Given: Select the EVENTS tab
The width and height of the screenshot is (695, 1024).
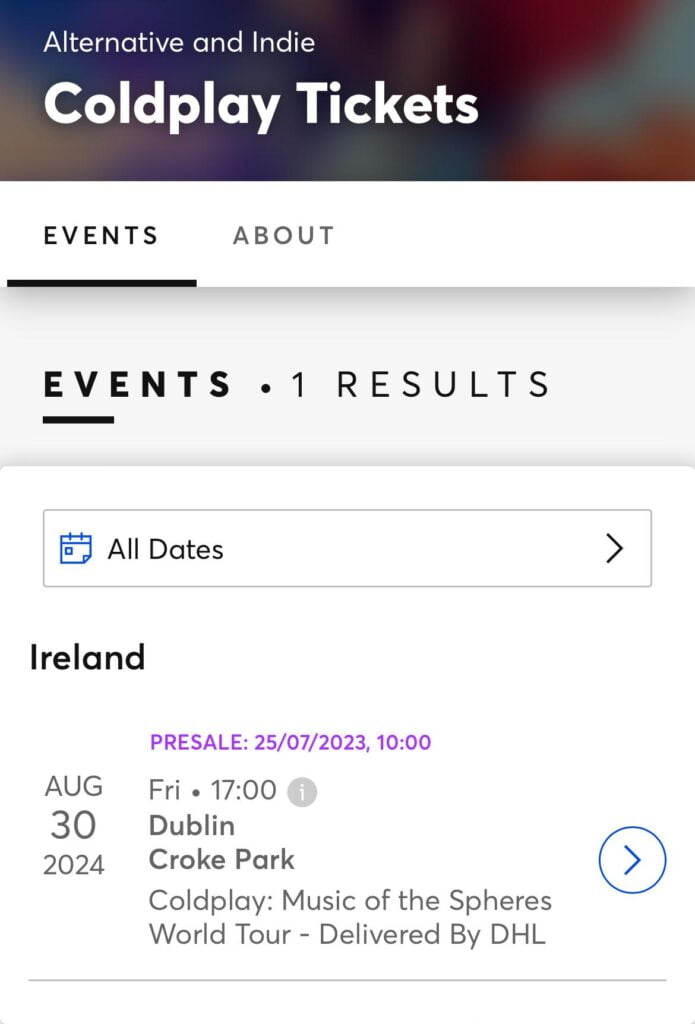Looking at the screenshot, I should point(101,236).
